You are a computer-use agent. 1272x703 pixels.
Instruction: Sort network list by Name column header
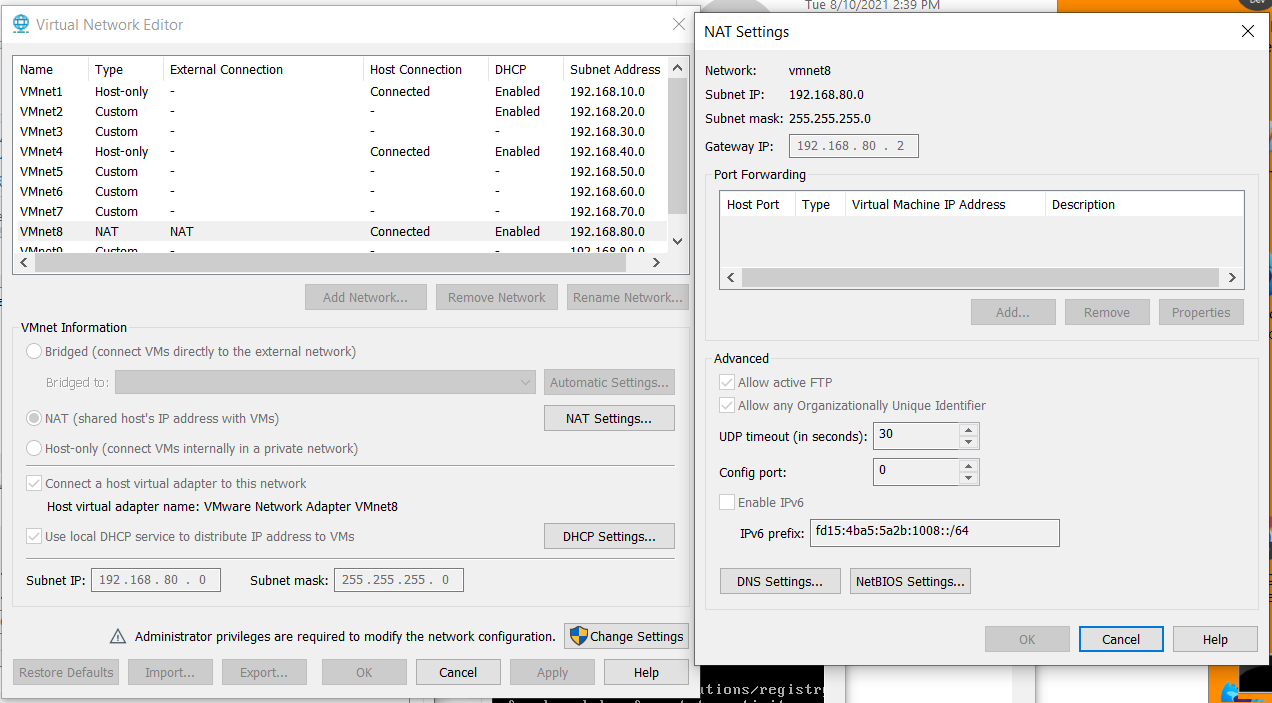(51, 69)
